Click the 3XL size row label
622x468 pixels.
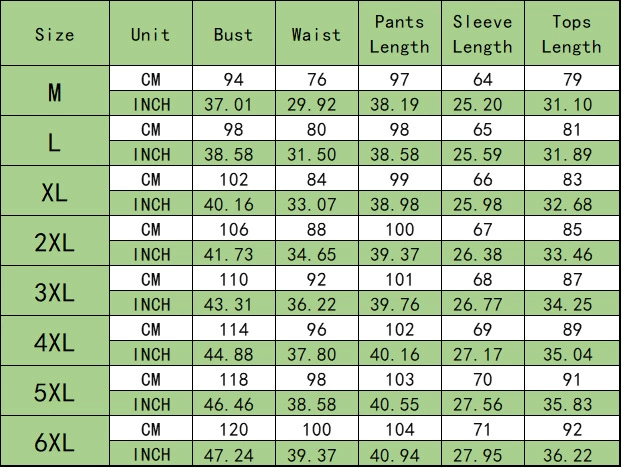pyautogui.click(x=54, y=292)
